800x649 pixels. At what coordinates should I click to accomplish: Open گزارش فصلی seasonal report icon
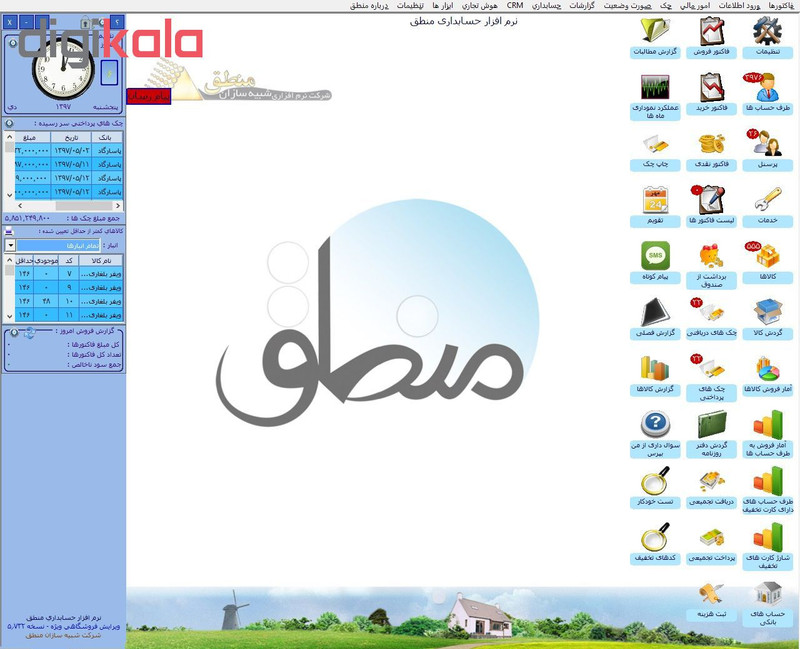tap(655, 312)
